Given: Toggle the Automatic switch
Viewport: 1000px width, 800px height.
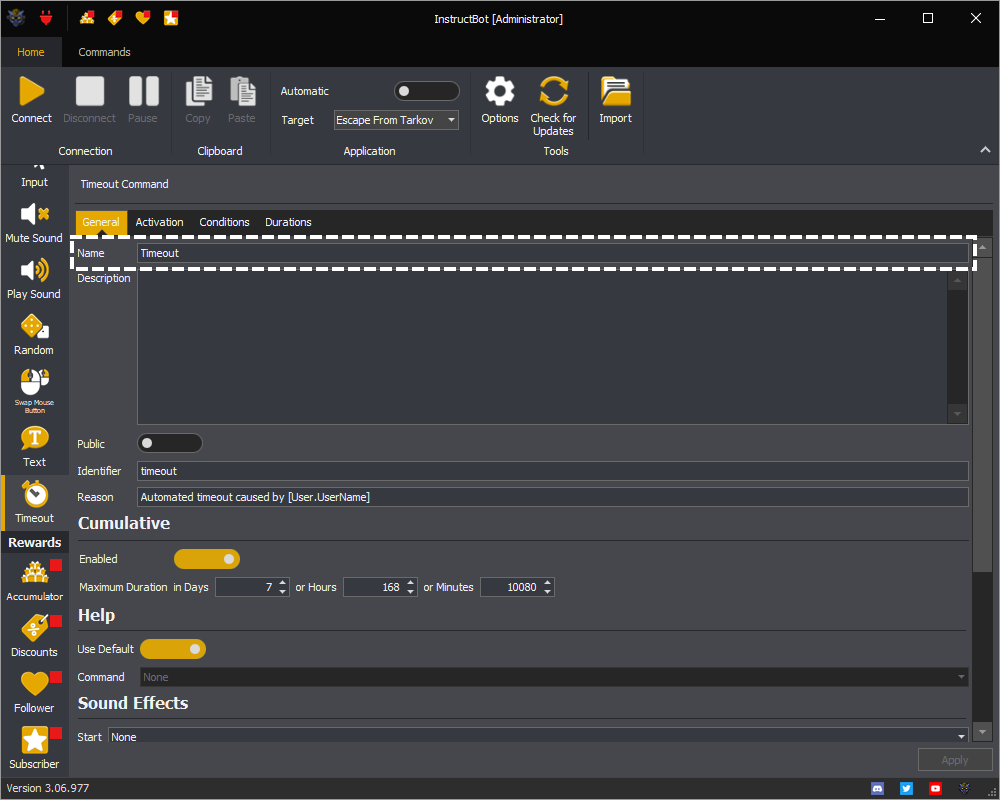Looking at the screenshot, I should coord(427,91).
